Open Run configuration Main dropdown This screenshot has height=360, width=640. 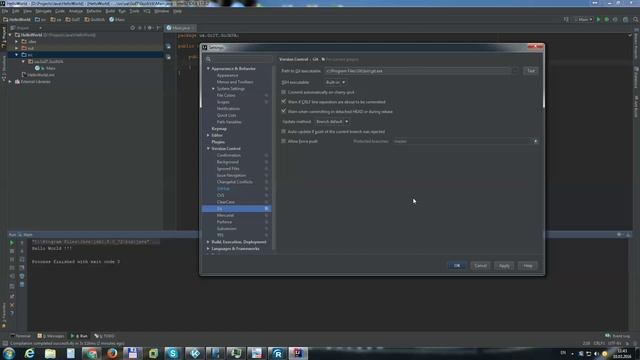[x=583, y=19]
